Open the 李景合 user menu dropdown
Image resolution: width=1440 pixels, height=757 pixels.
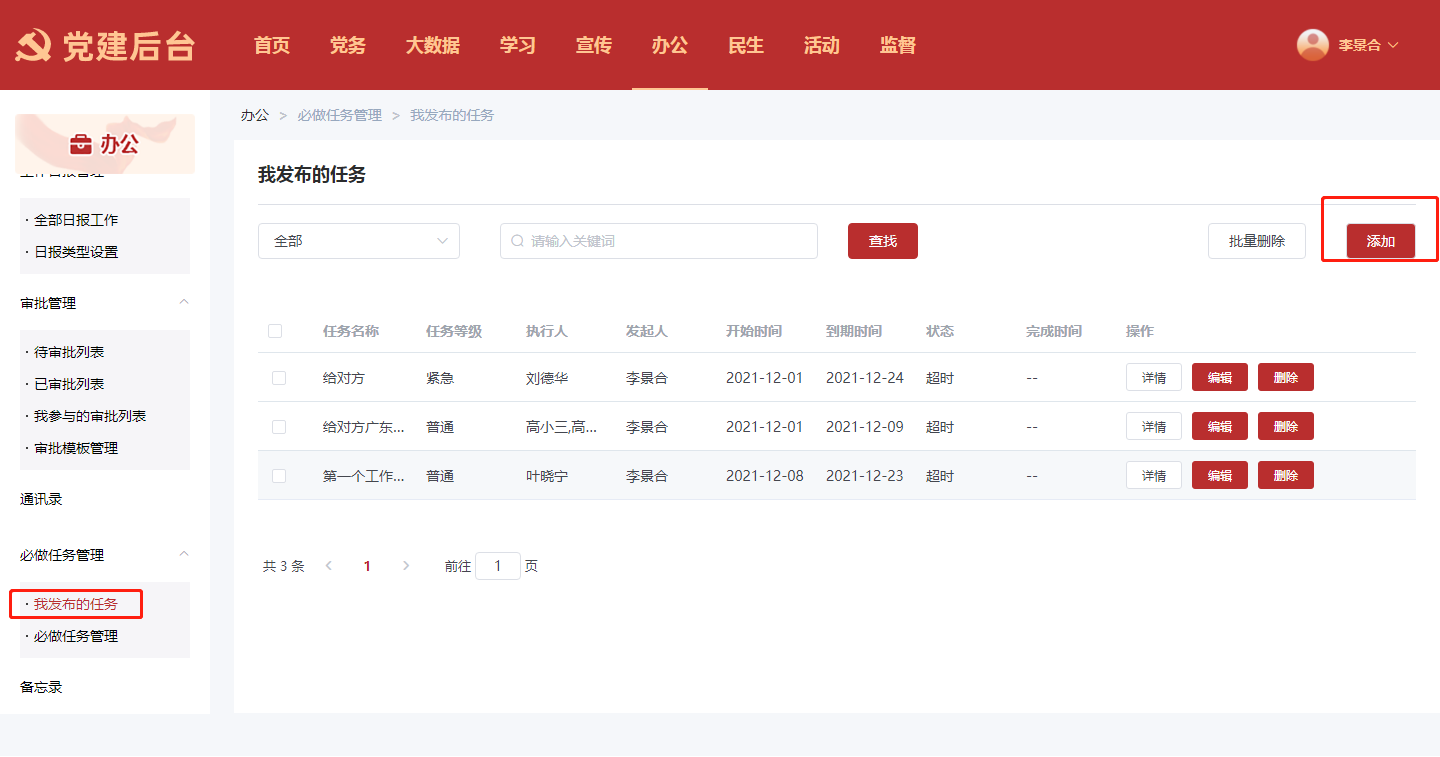(1367, 45)
